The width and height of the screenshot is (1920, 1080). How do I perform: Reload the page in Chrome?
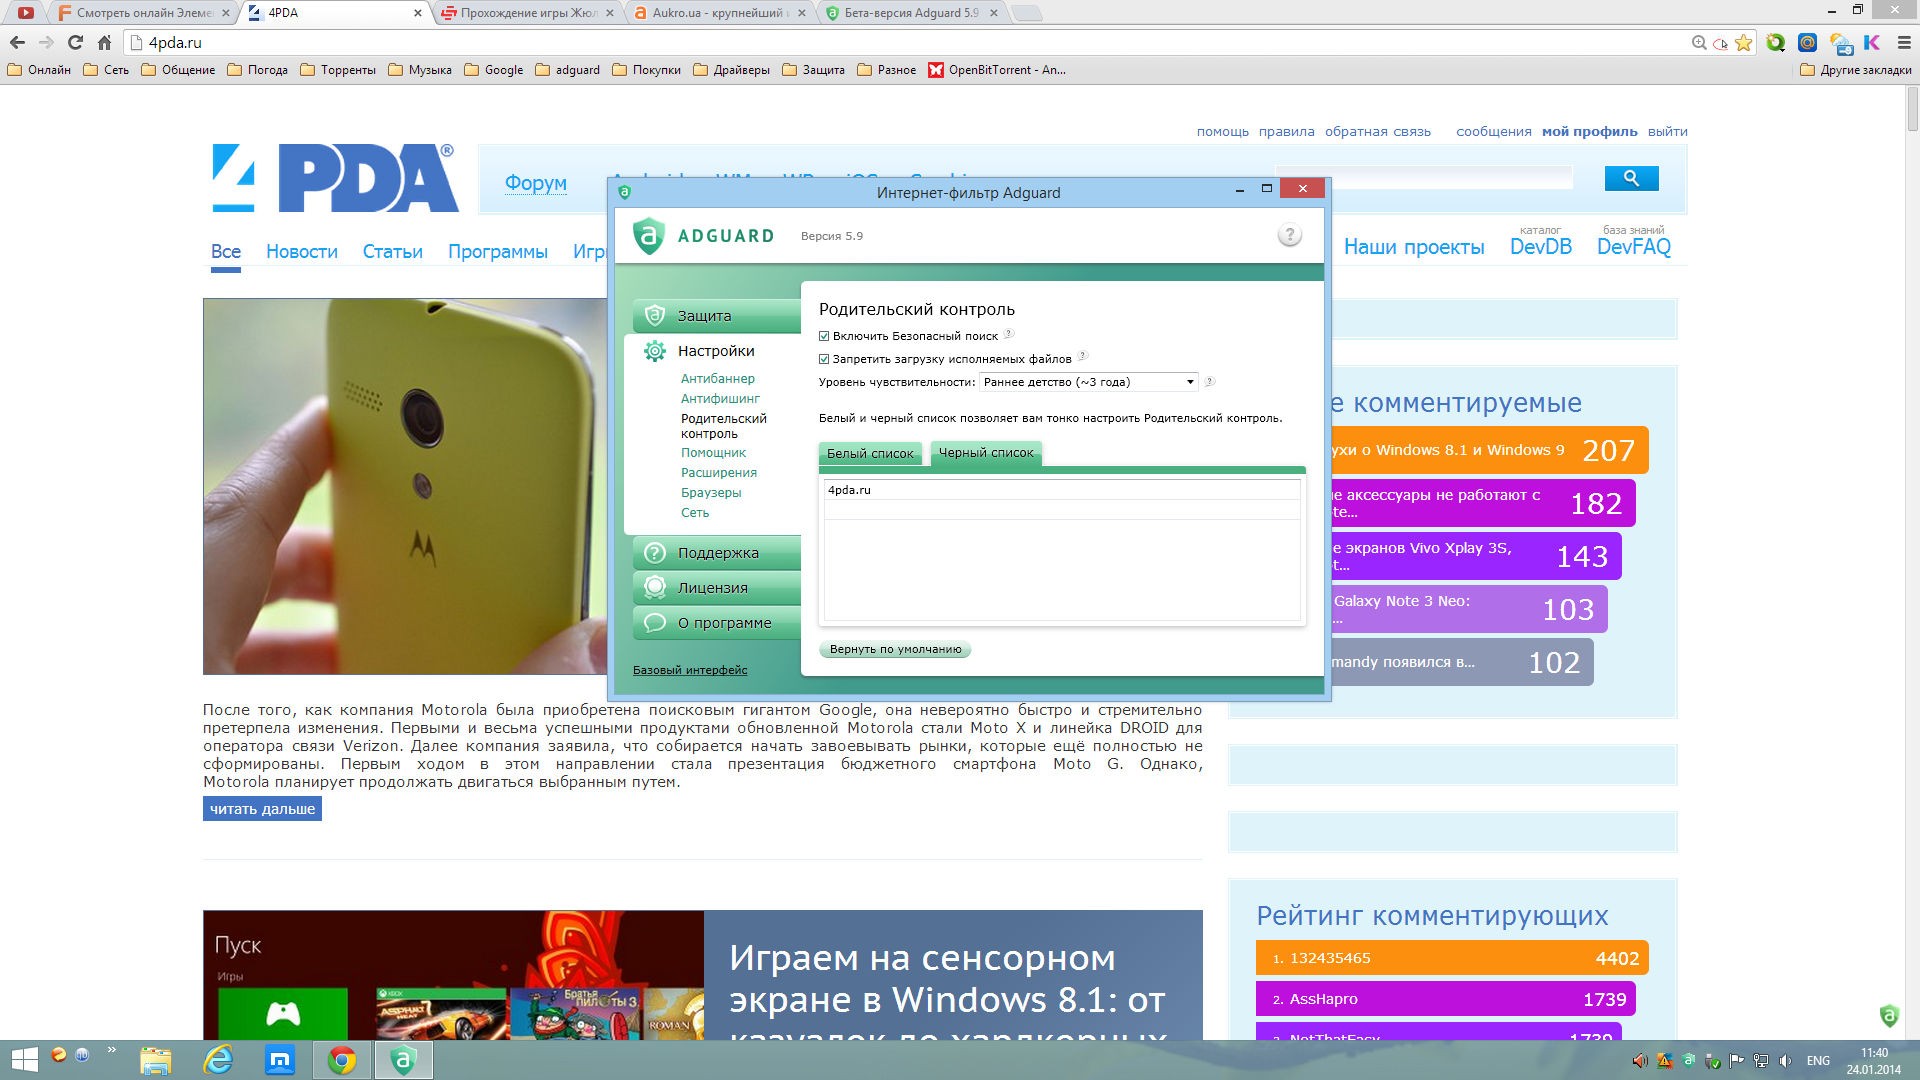[75, 43]
